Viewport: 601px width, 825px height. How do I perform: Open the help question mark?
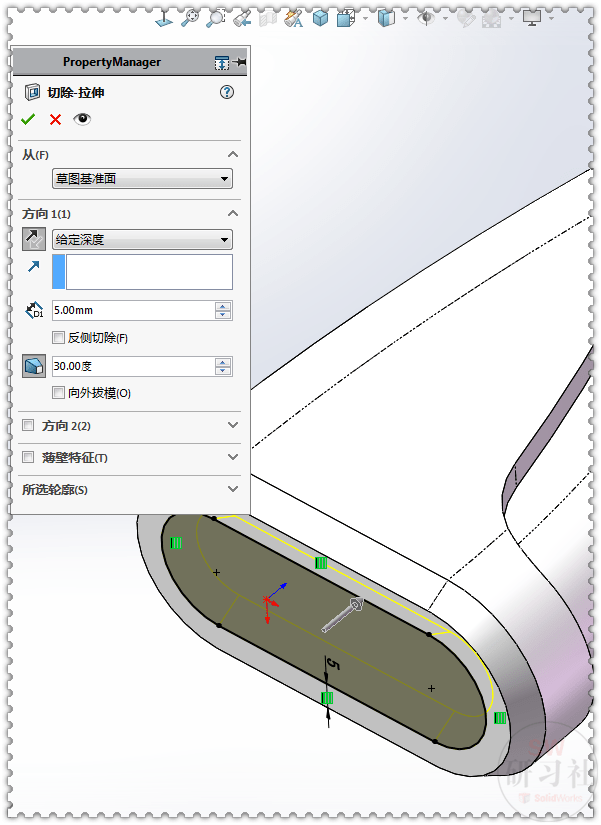tap(227, 92)
